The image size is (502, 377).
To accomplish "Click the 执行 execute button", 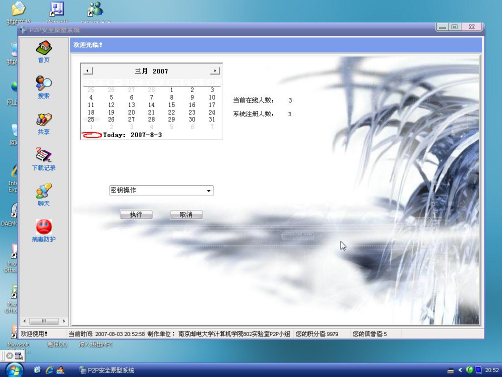I will (136, 215).
